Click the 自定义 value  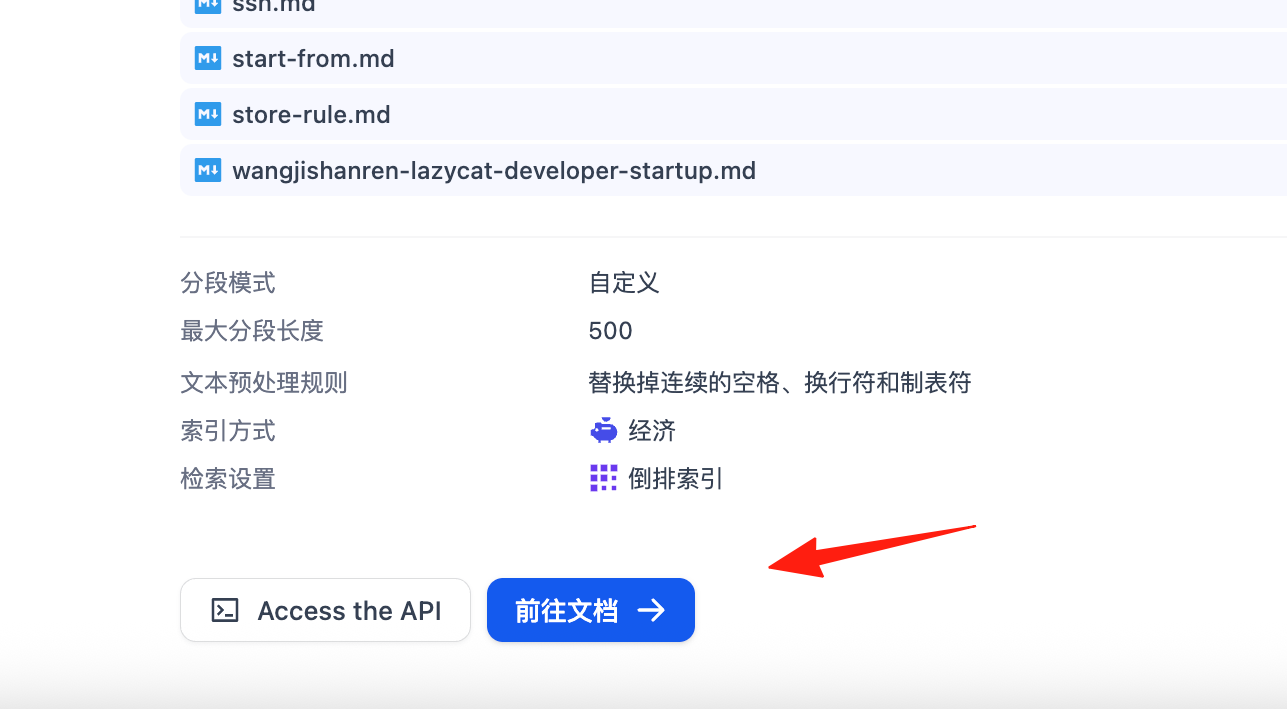point(624,283)
